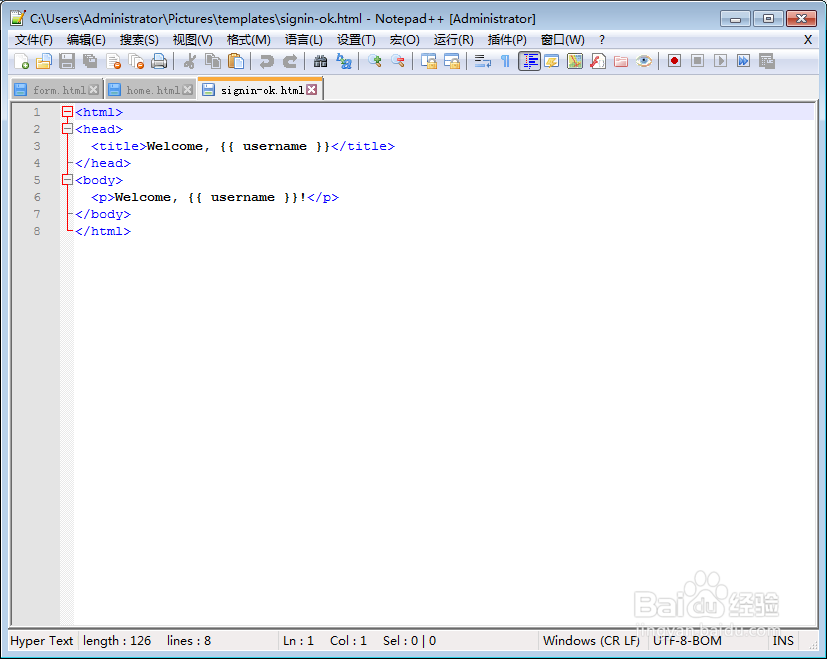Click the Windows (CR LF) status entry
827x659 pixels.
click(x=591, y=641)
